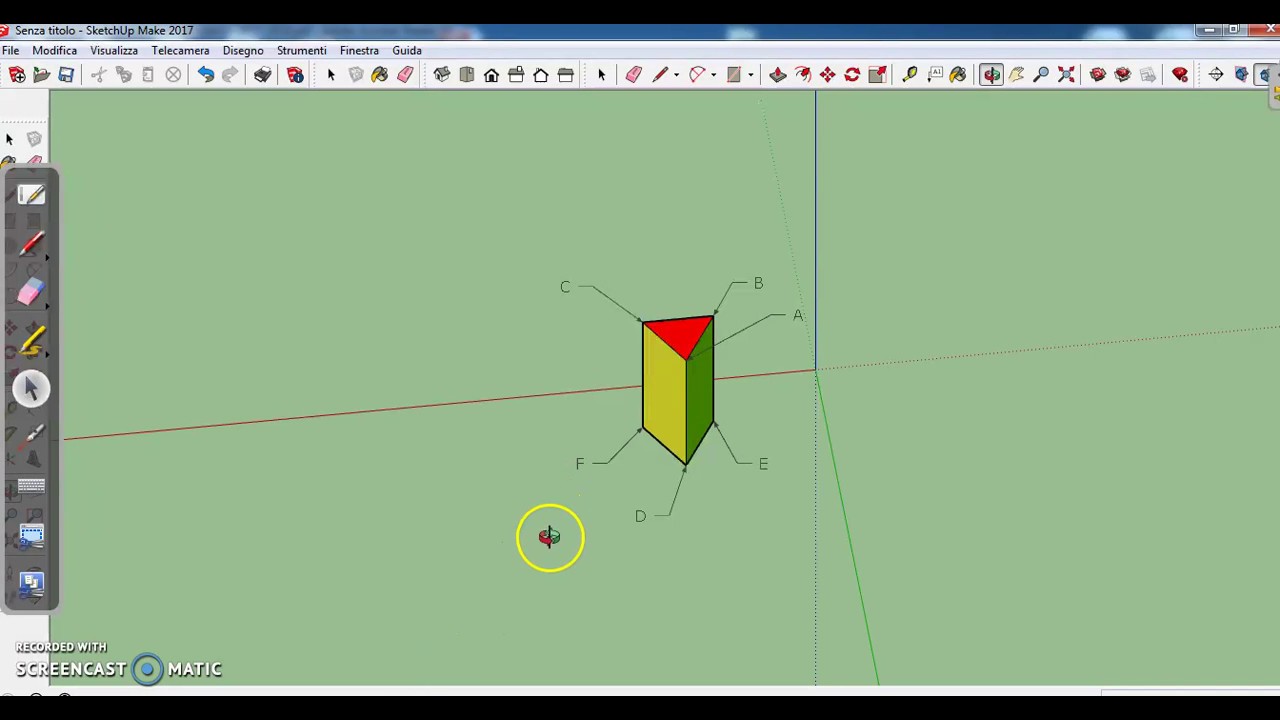Image resolution: width=1280 pixels, height=720 pixels.
Task: Choose the pink eraser in recorder overlay
Action: (31, 292)
